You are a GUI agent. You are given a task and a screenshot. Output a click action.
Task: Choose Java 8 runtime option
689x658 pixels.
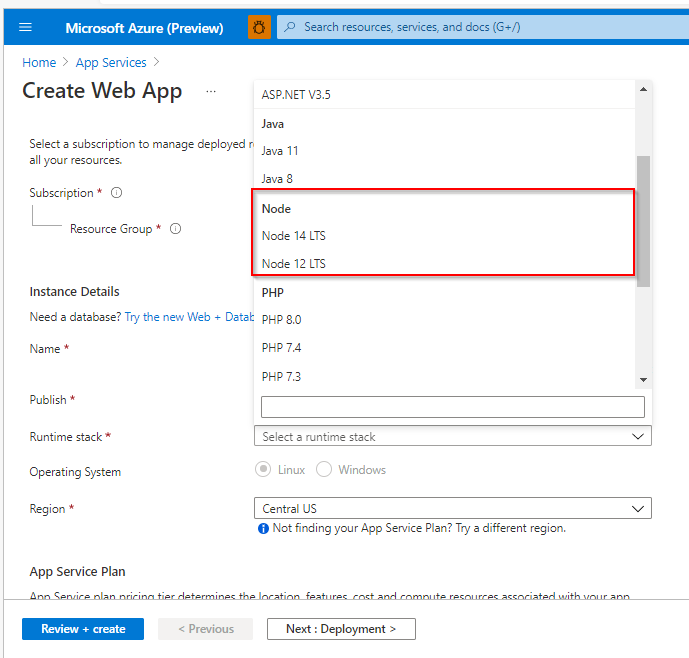(445, 178)
